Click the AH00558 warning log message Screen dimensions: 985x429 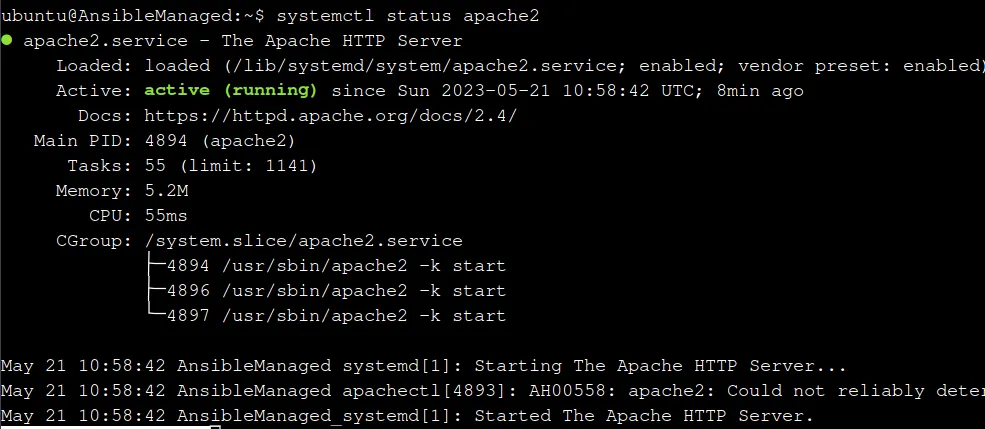(x=757, y=391)
